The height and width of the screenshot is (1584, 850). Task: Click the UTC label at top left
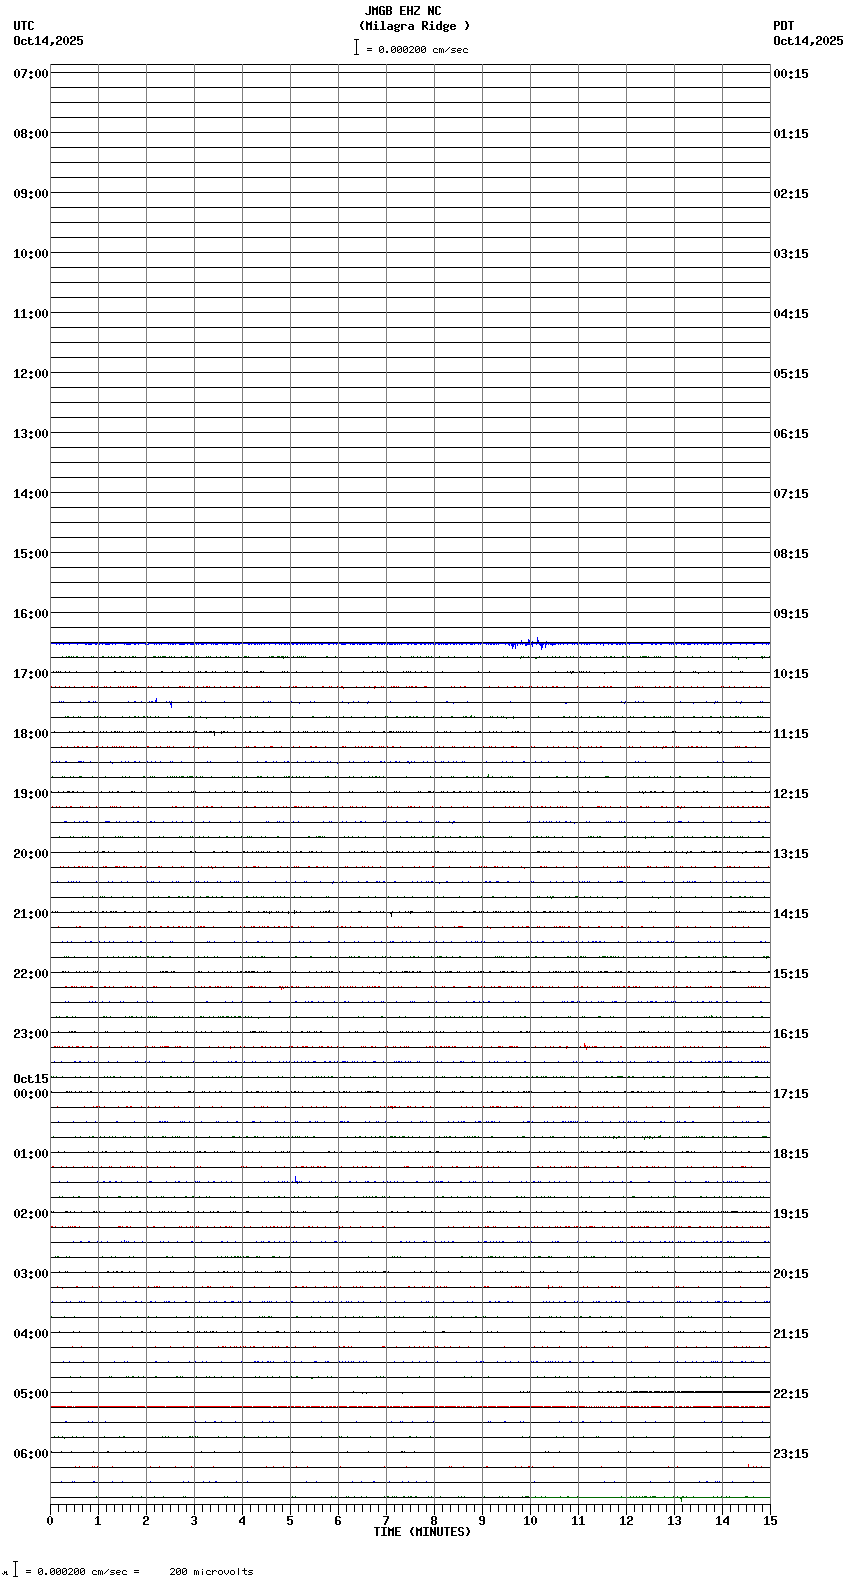[24, 26]
